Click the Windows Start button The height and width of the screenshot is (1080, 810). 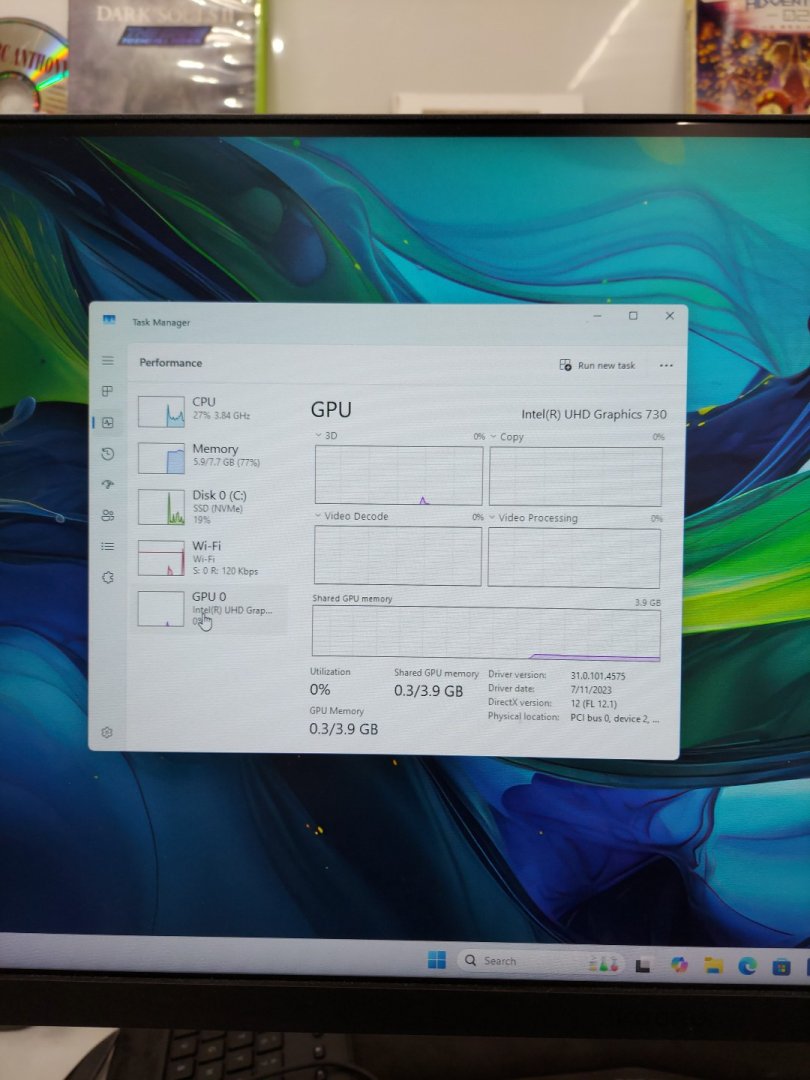pos(437,960)
